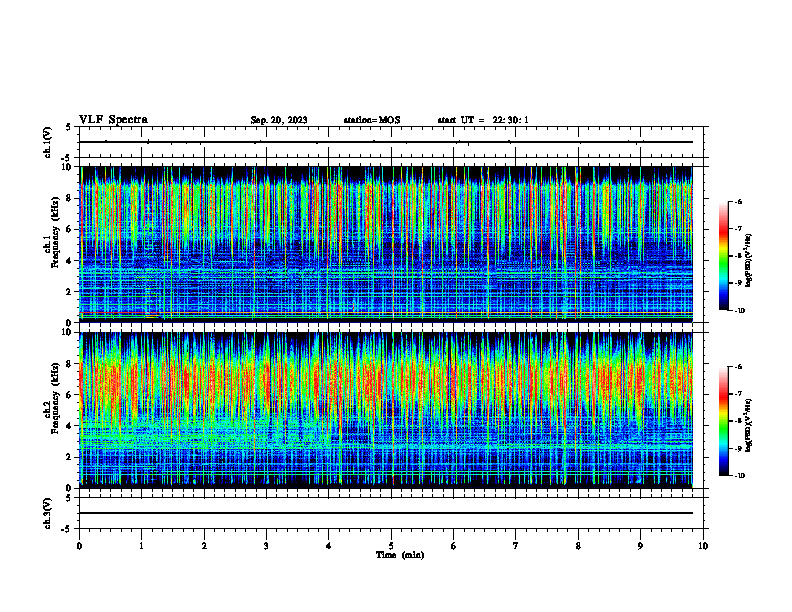Click the "-6" label on ch.2 colorbar

click(738, 367)
